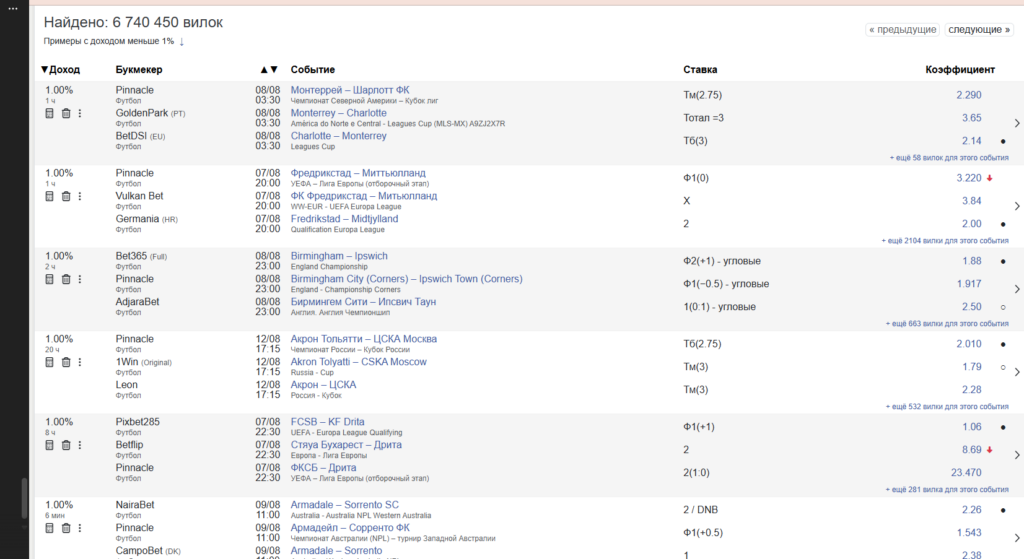The height and width of the screenshot is (559, 1024).
Task: Open the ellipsis menu in the dark sidebar
Action: tap(12, 8)
